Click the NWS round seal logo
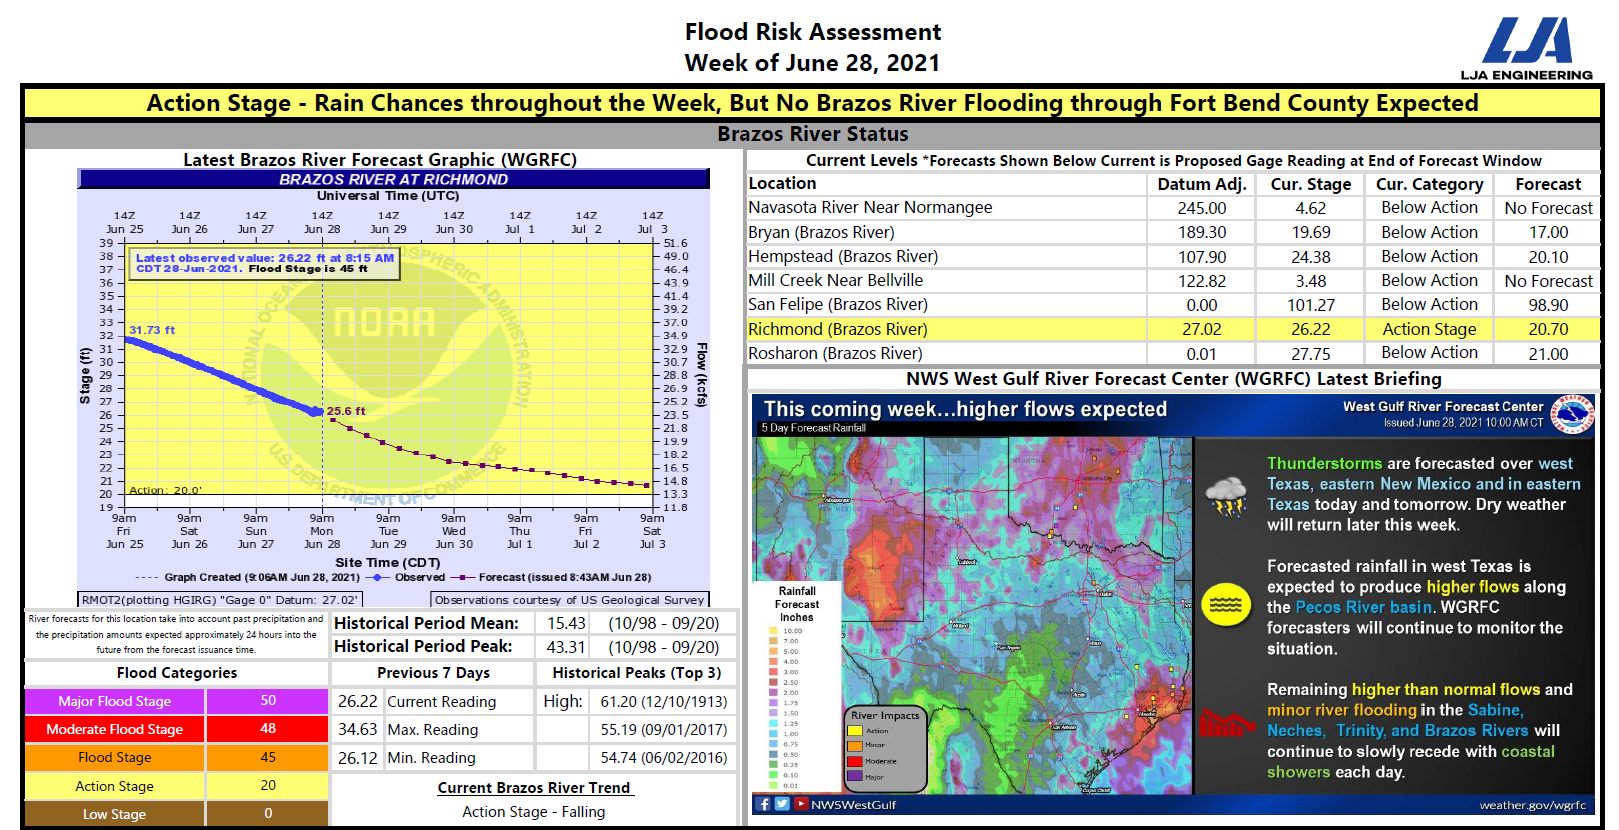 [x=1572, y=414]
